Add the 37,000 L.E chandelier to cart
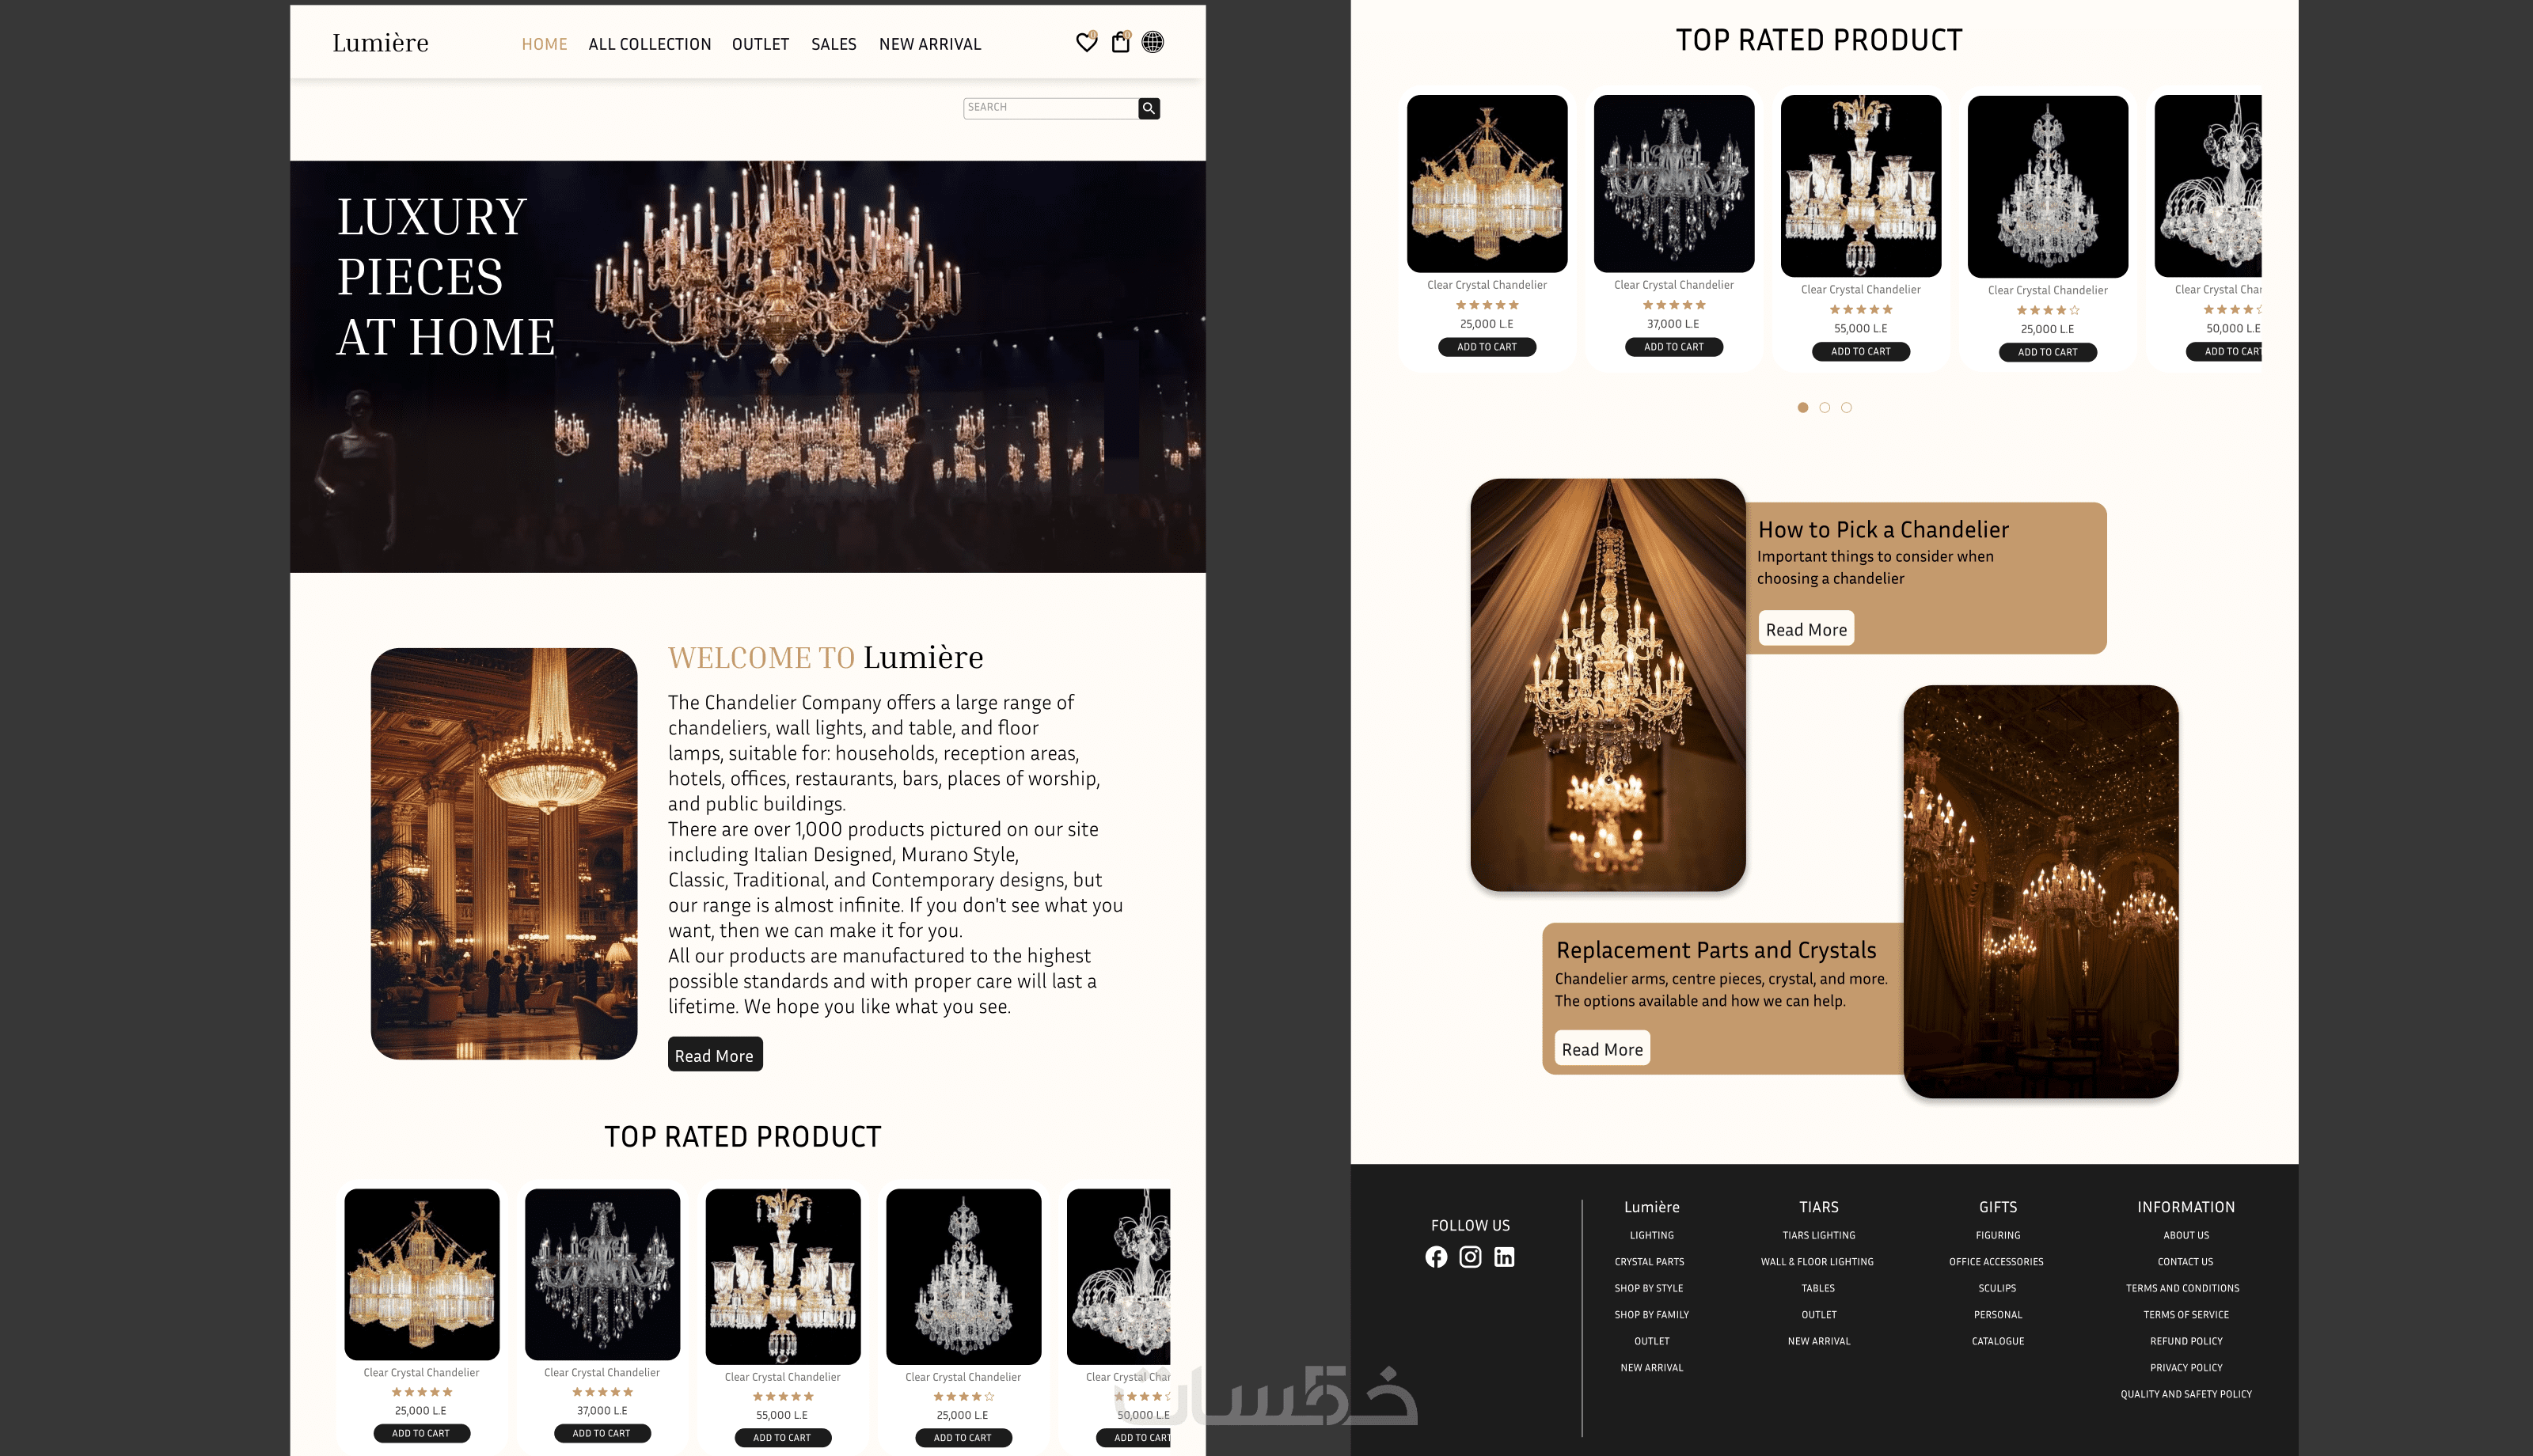2533x1456 pixels. 1674,347
